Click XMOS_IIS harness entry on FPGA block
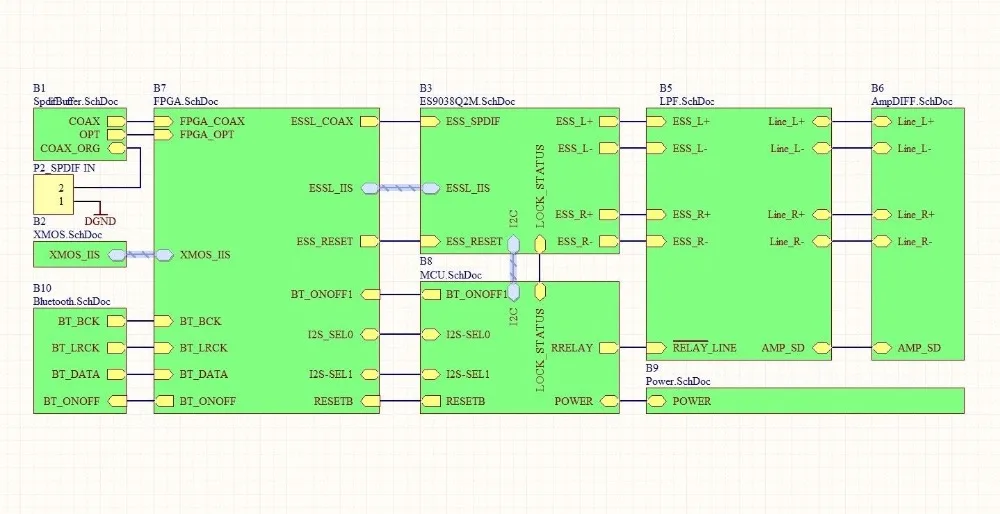Image resolution: width=1000 pixels, height=514 pixels. [164, 255]
